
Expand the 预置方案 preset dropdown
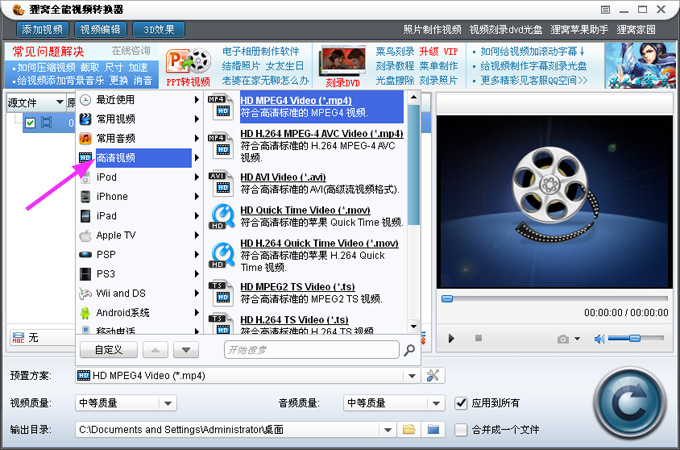coord(412,375)
